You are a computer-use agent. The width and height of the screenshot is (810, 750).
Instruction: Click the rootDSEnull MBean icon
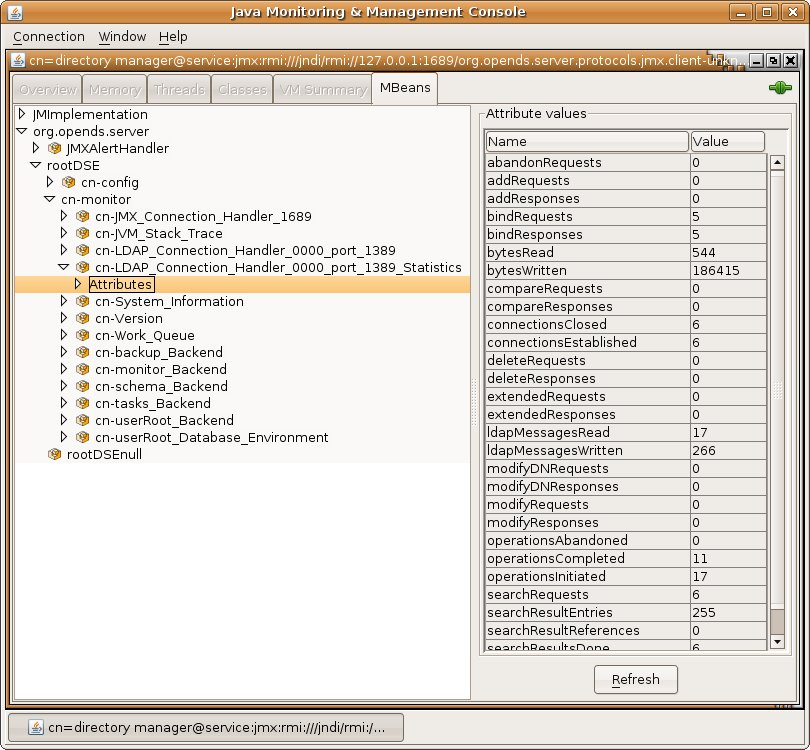(54, 454)
